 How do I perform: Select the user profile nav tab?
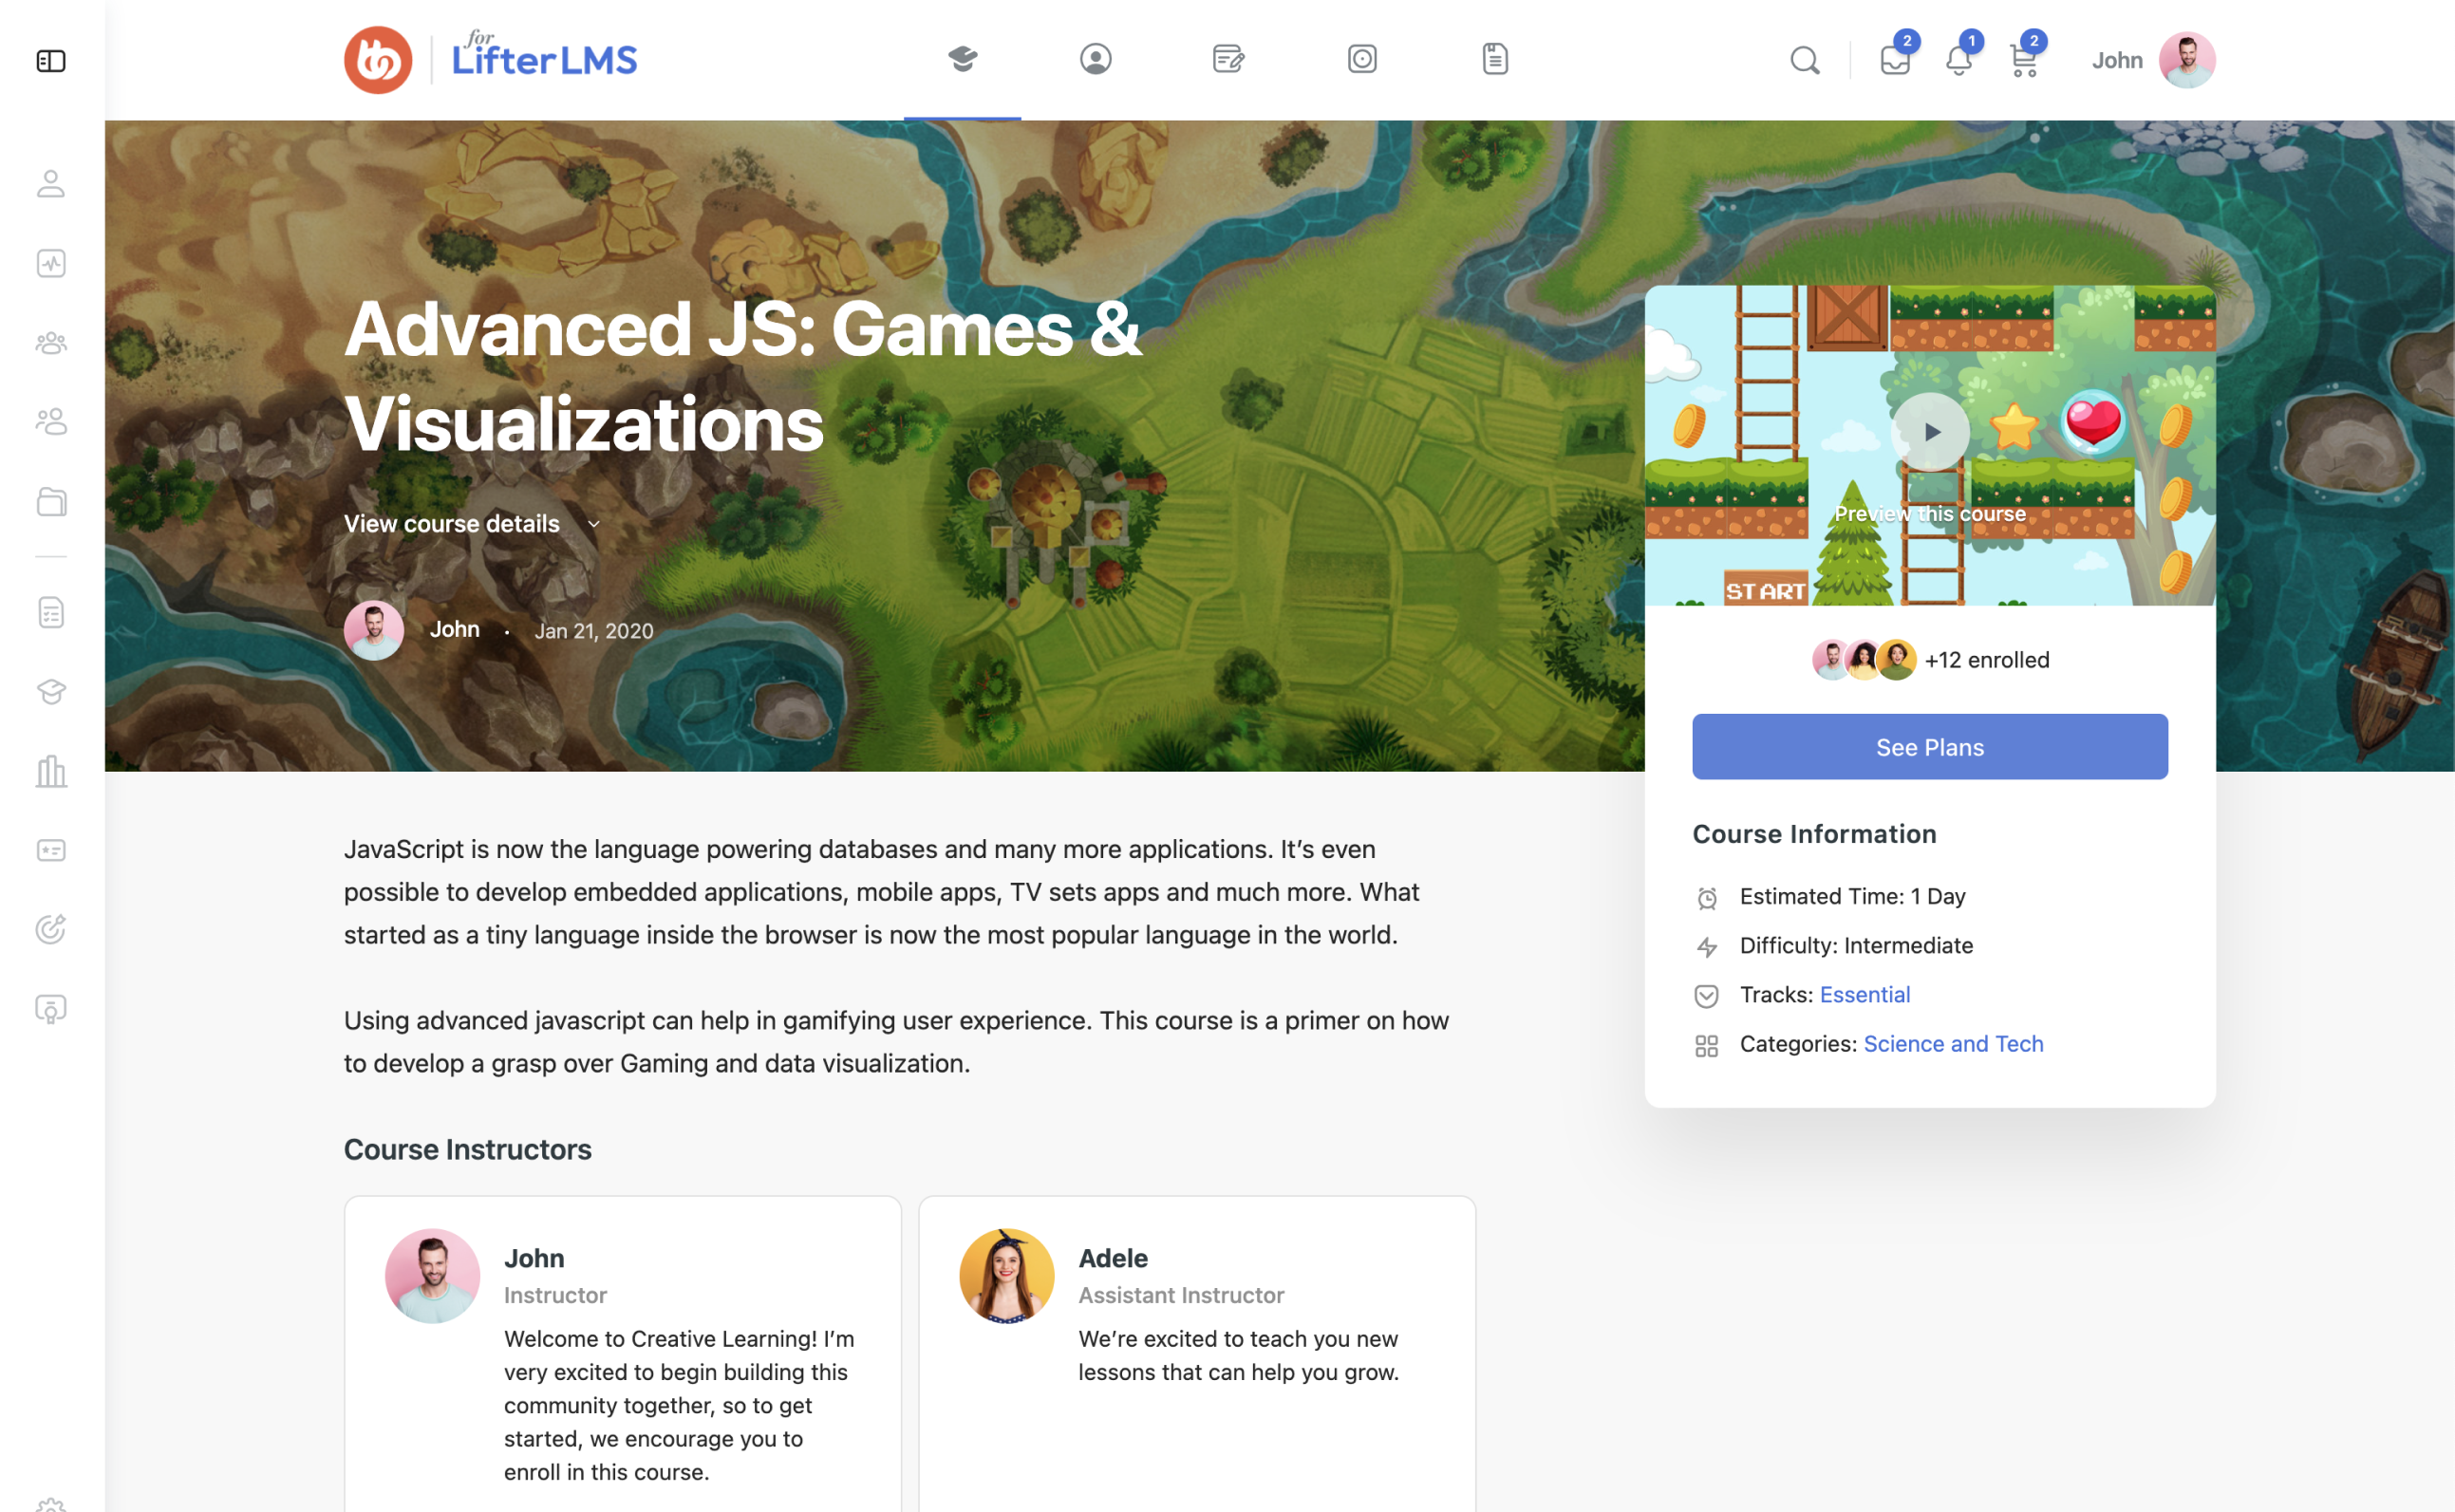click(x=1096, y=59)
